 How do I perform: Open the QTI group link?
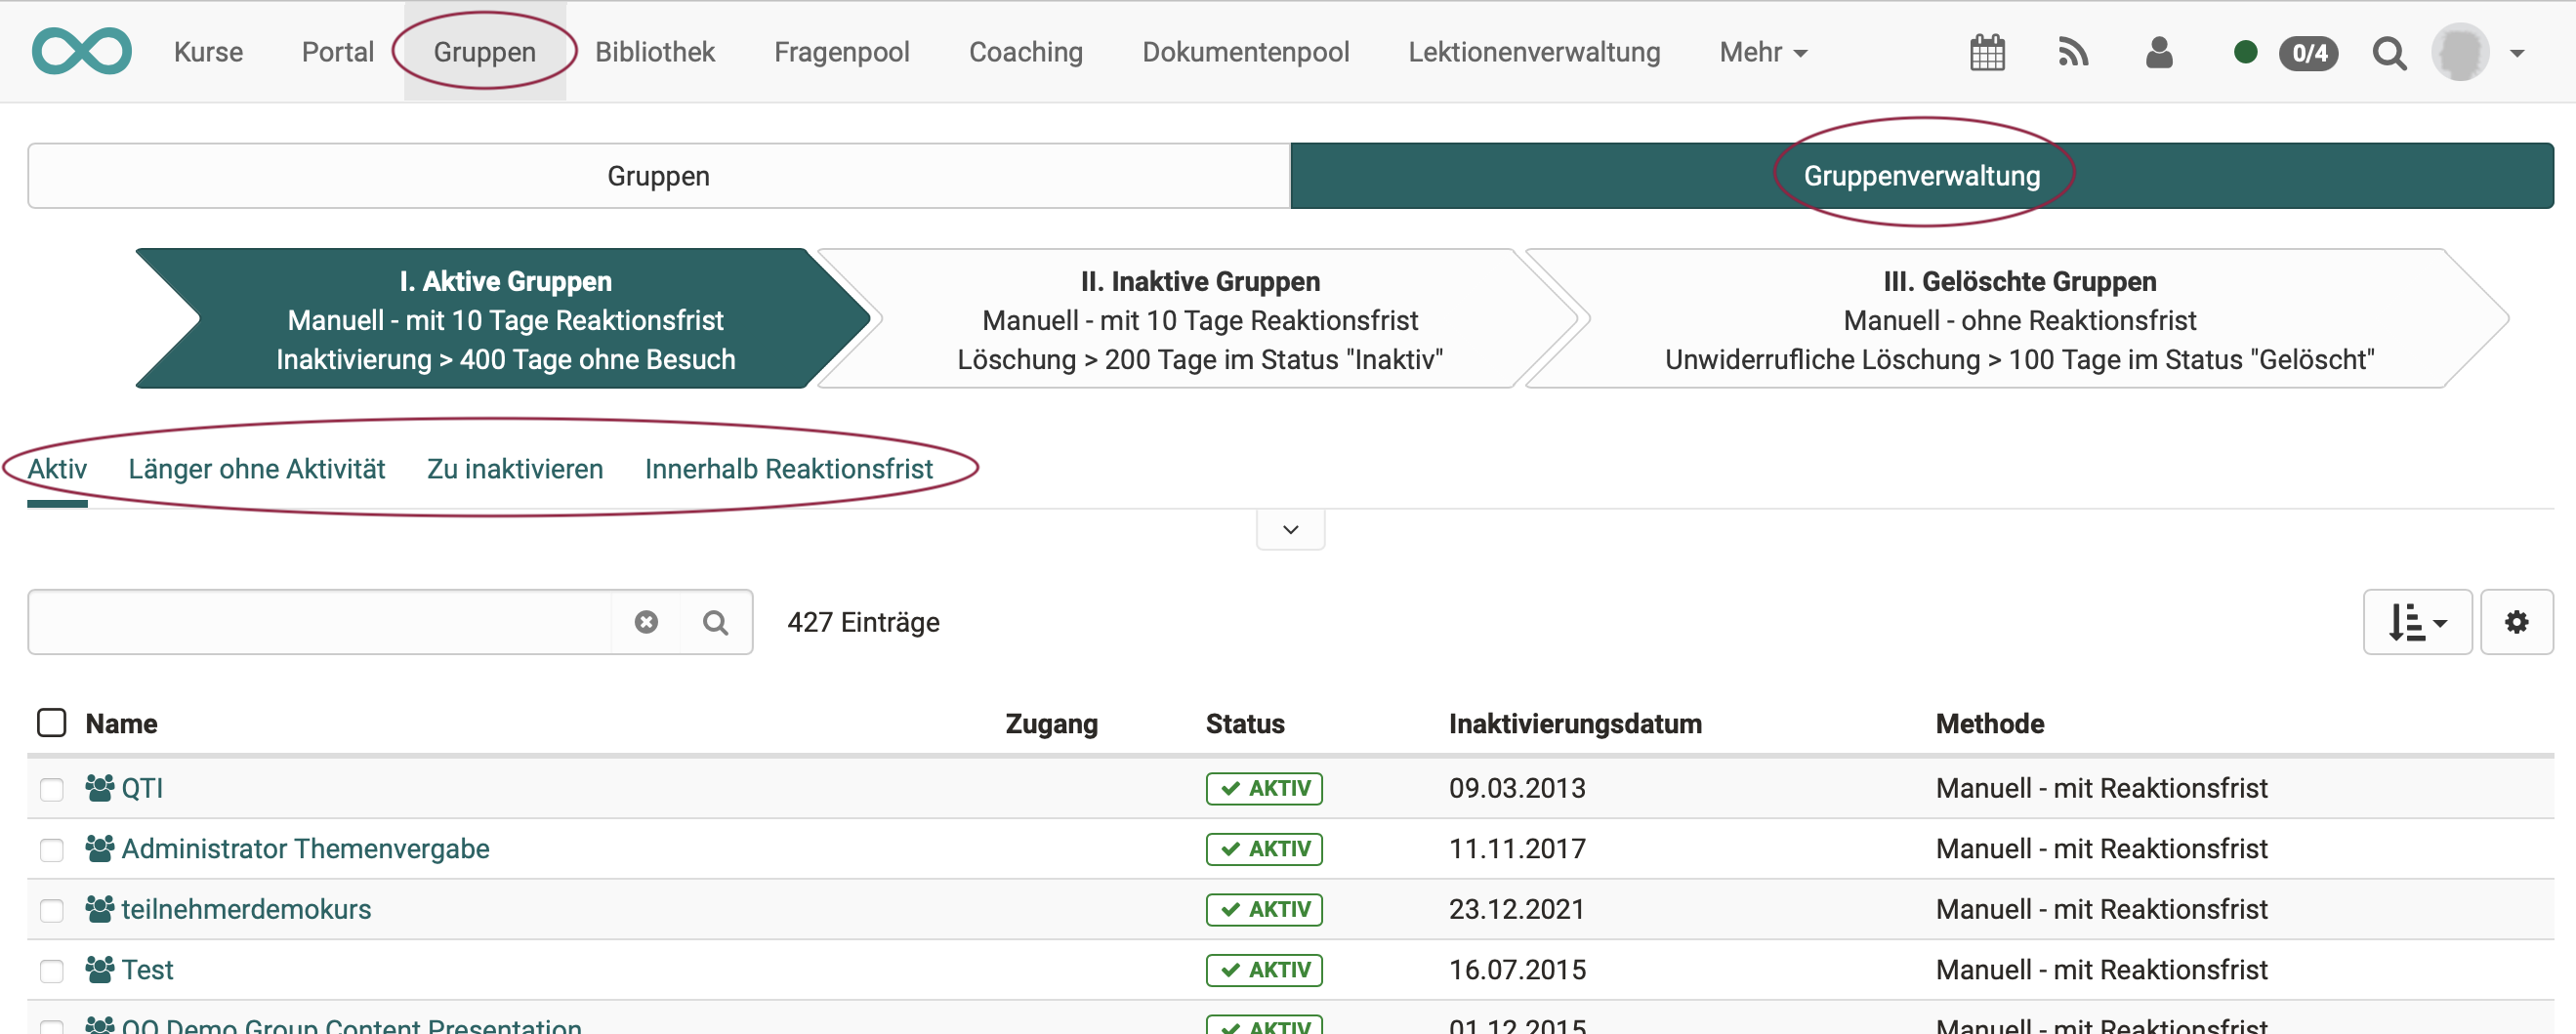pos(142,787)
